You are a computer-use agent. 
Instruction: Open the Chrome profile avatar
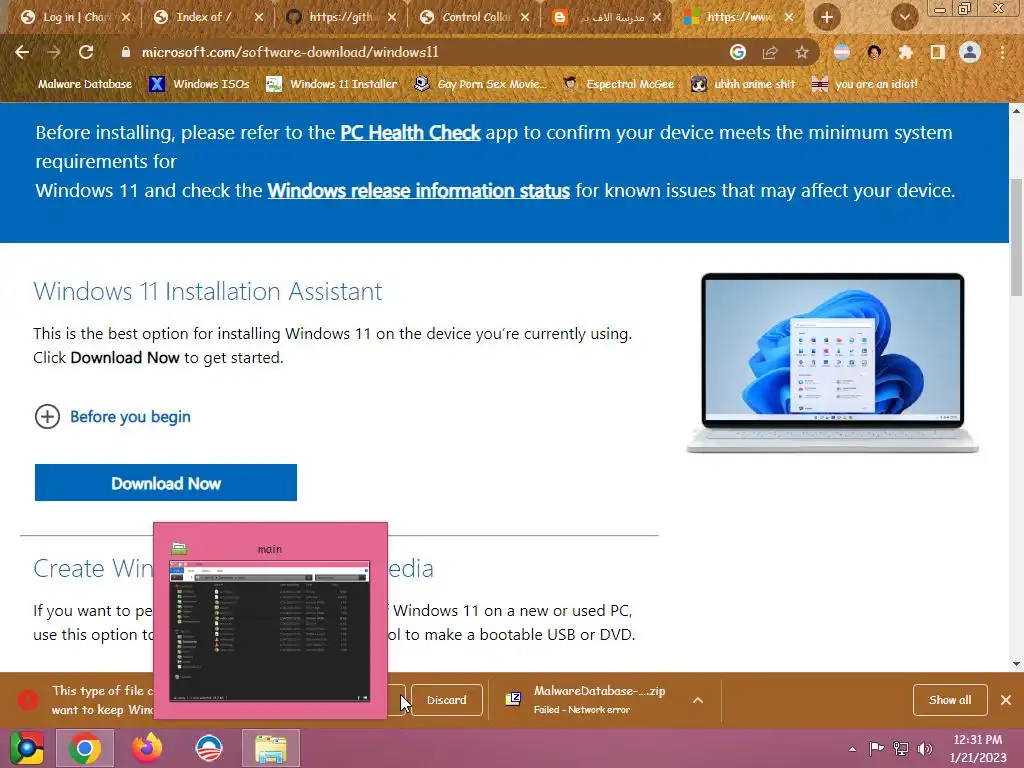970,52
